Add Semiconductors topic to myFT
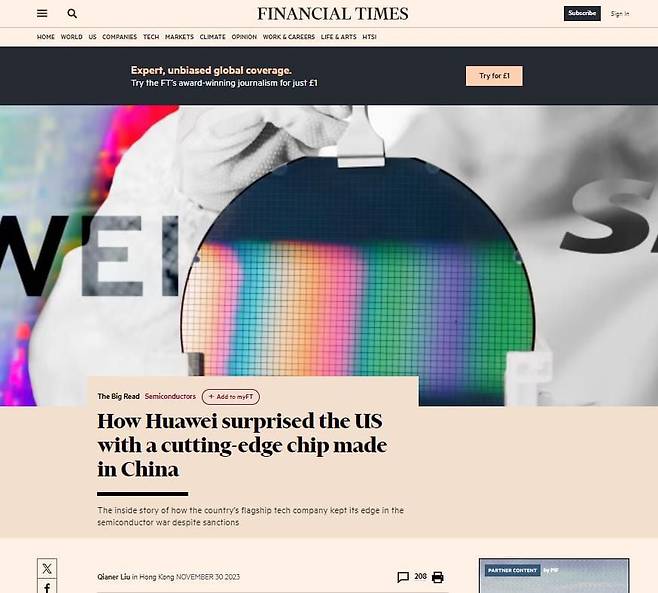The height and width of the screenshot is (593, 658). point(231,397)
